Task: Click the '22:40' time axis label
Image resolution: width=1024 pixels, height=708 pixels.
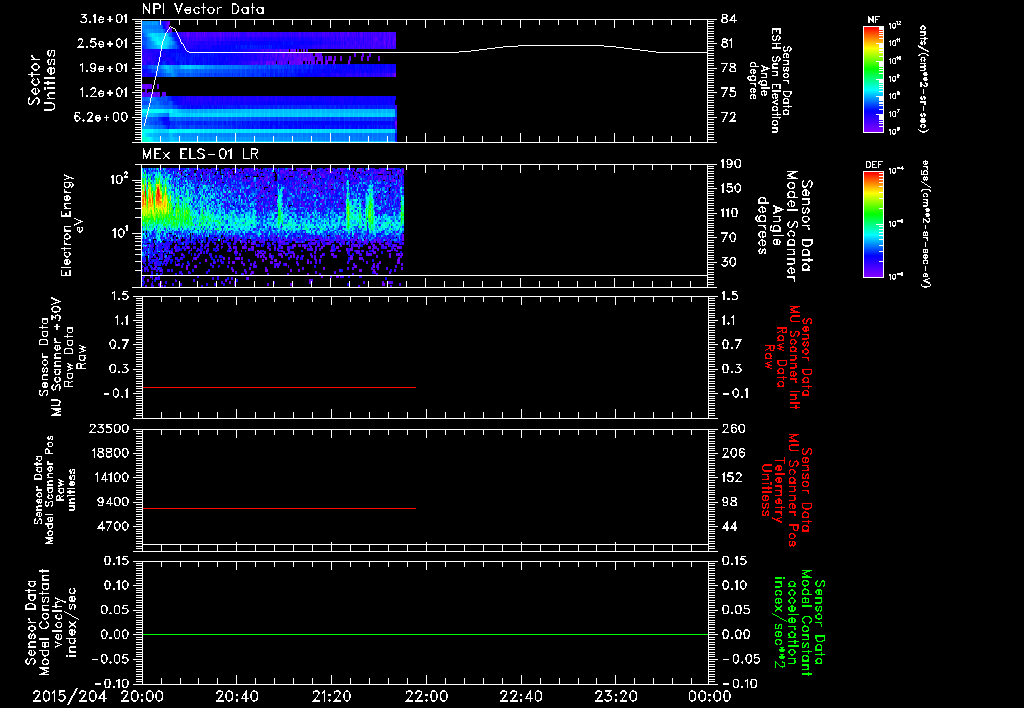Action: (520, 696)
